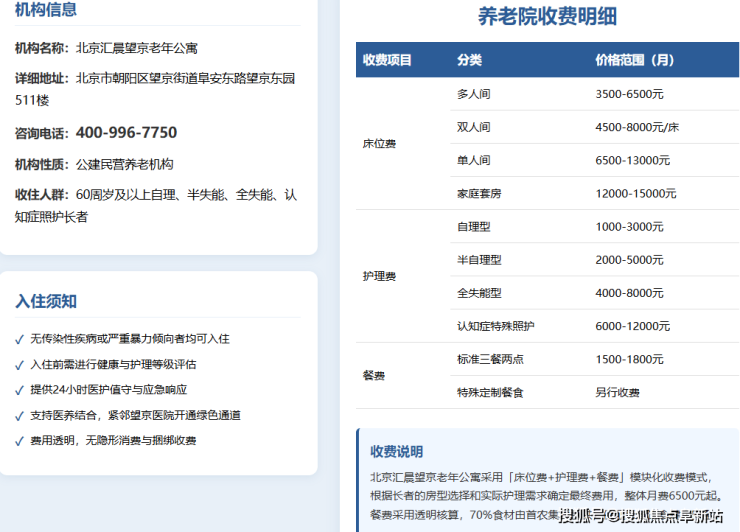Select text 提供24小时医护值守与应急响应

click(109, 389)
